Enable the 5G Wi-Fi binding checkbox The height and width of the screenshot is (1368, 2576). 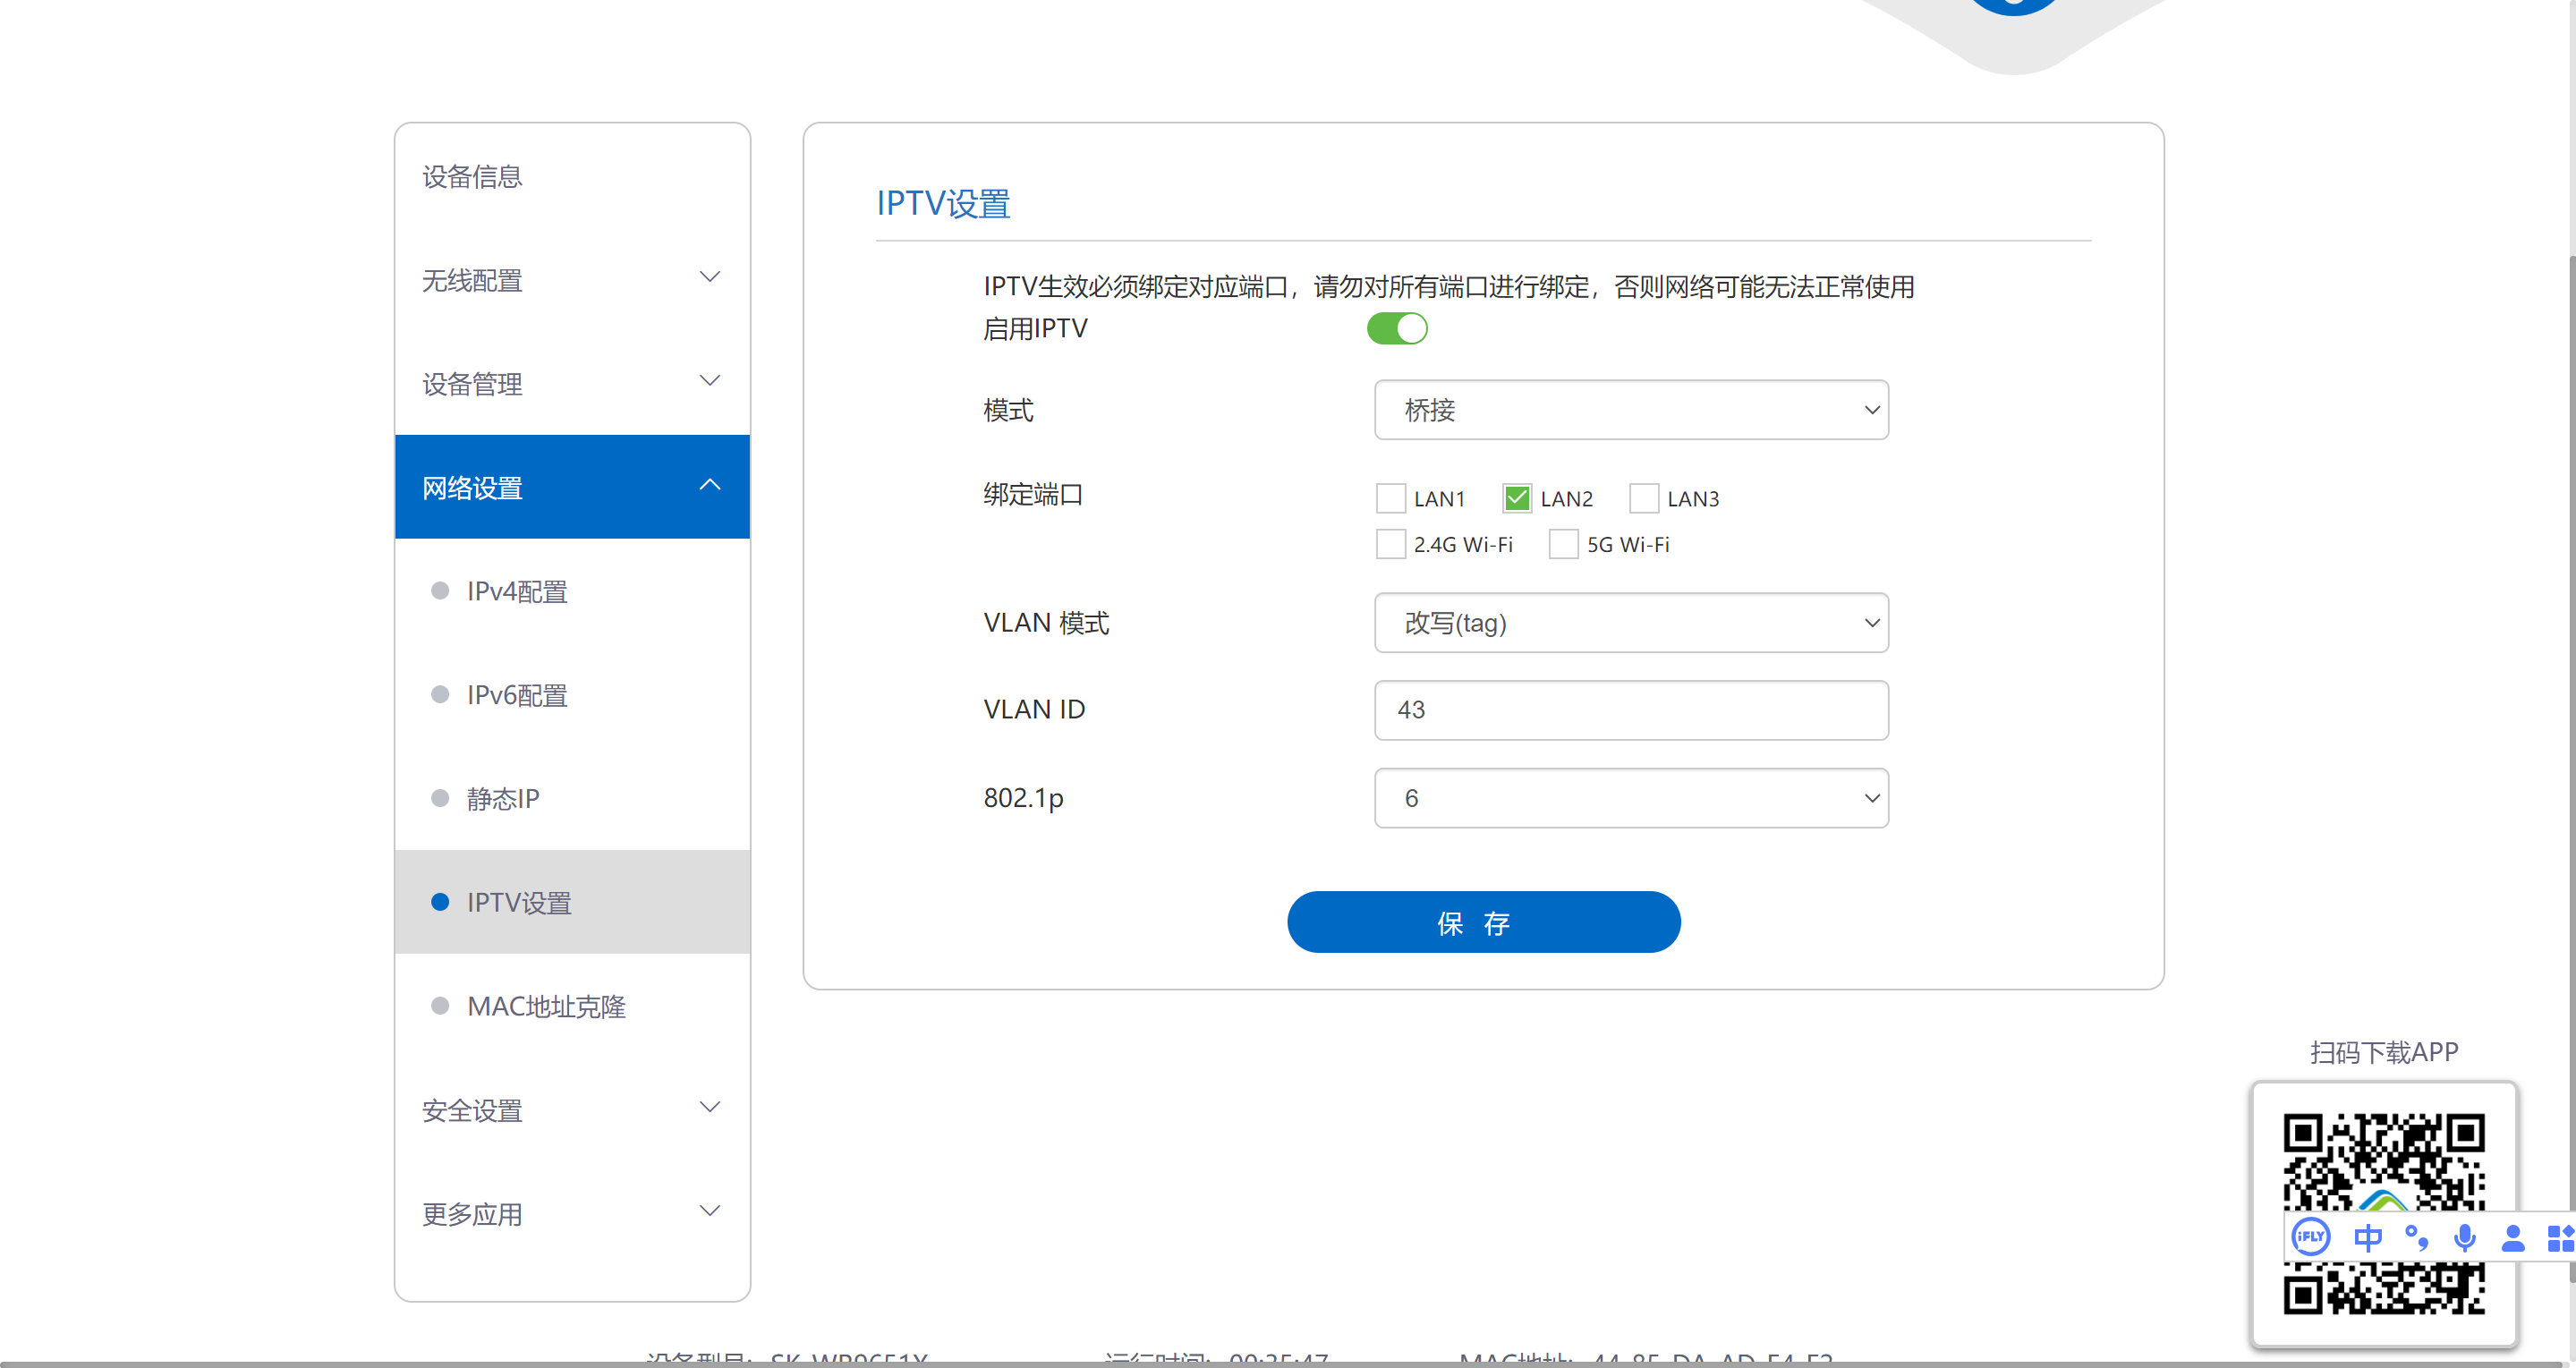point(1564,544)
